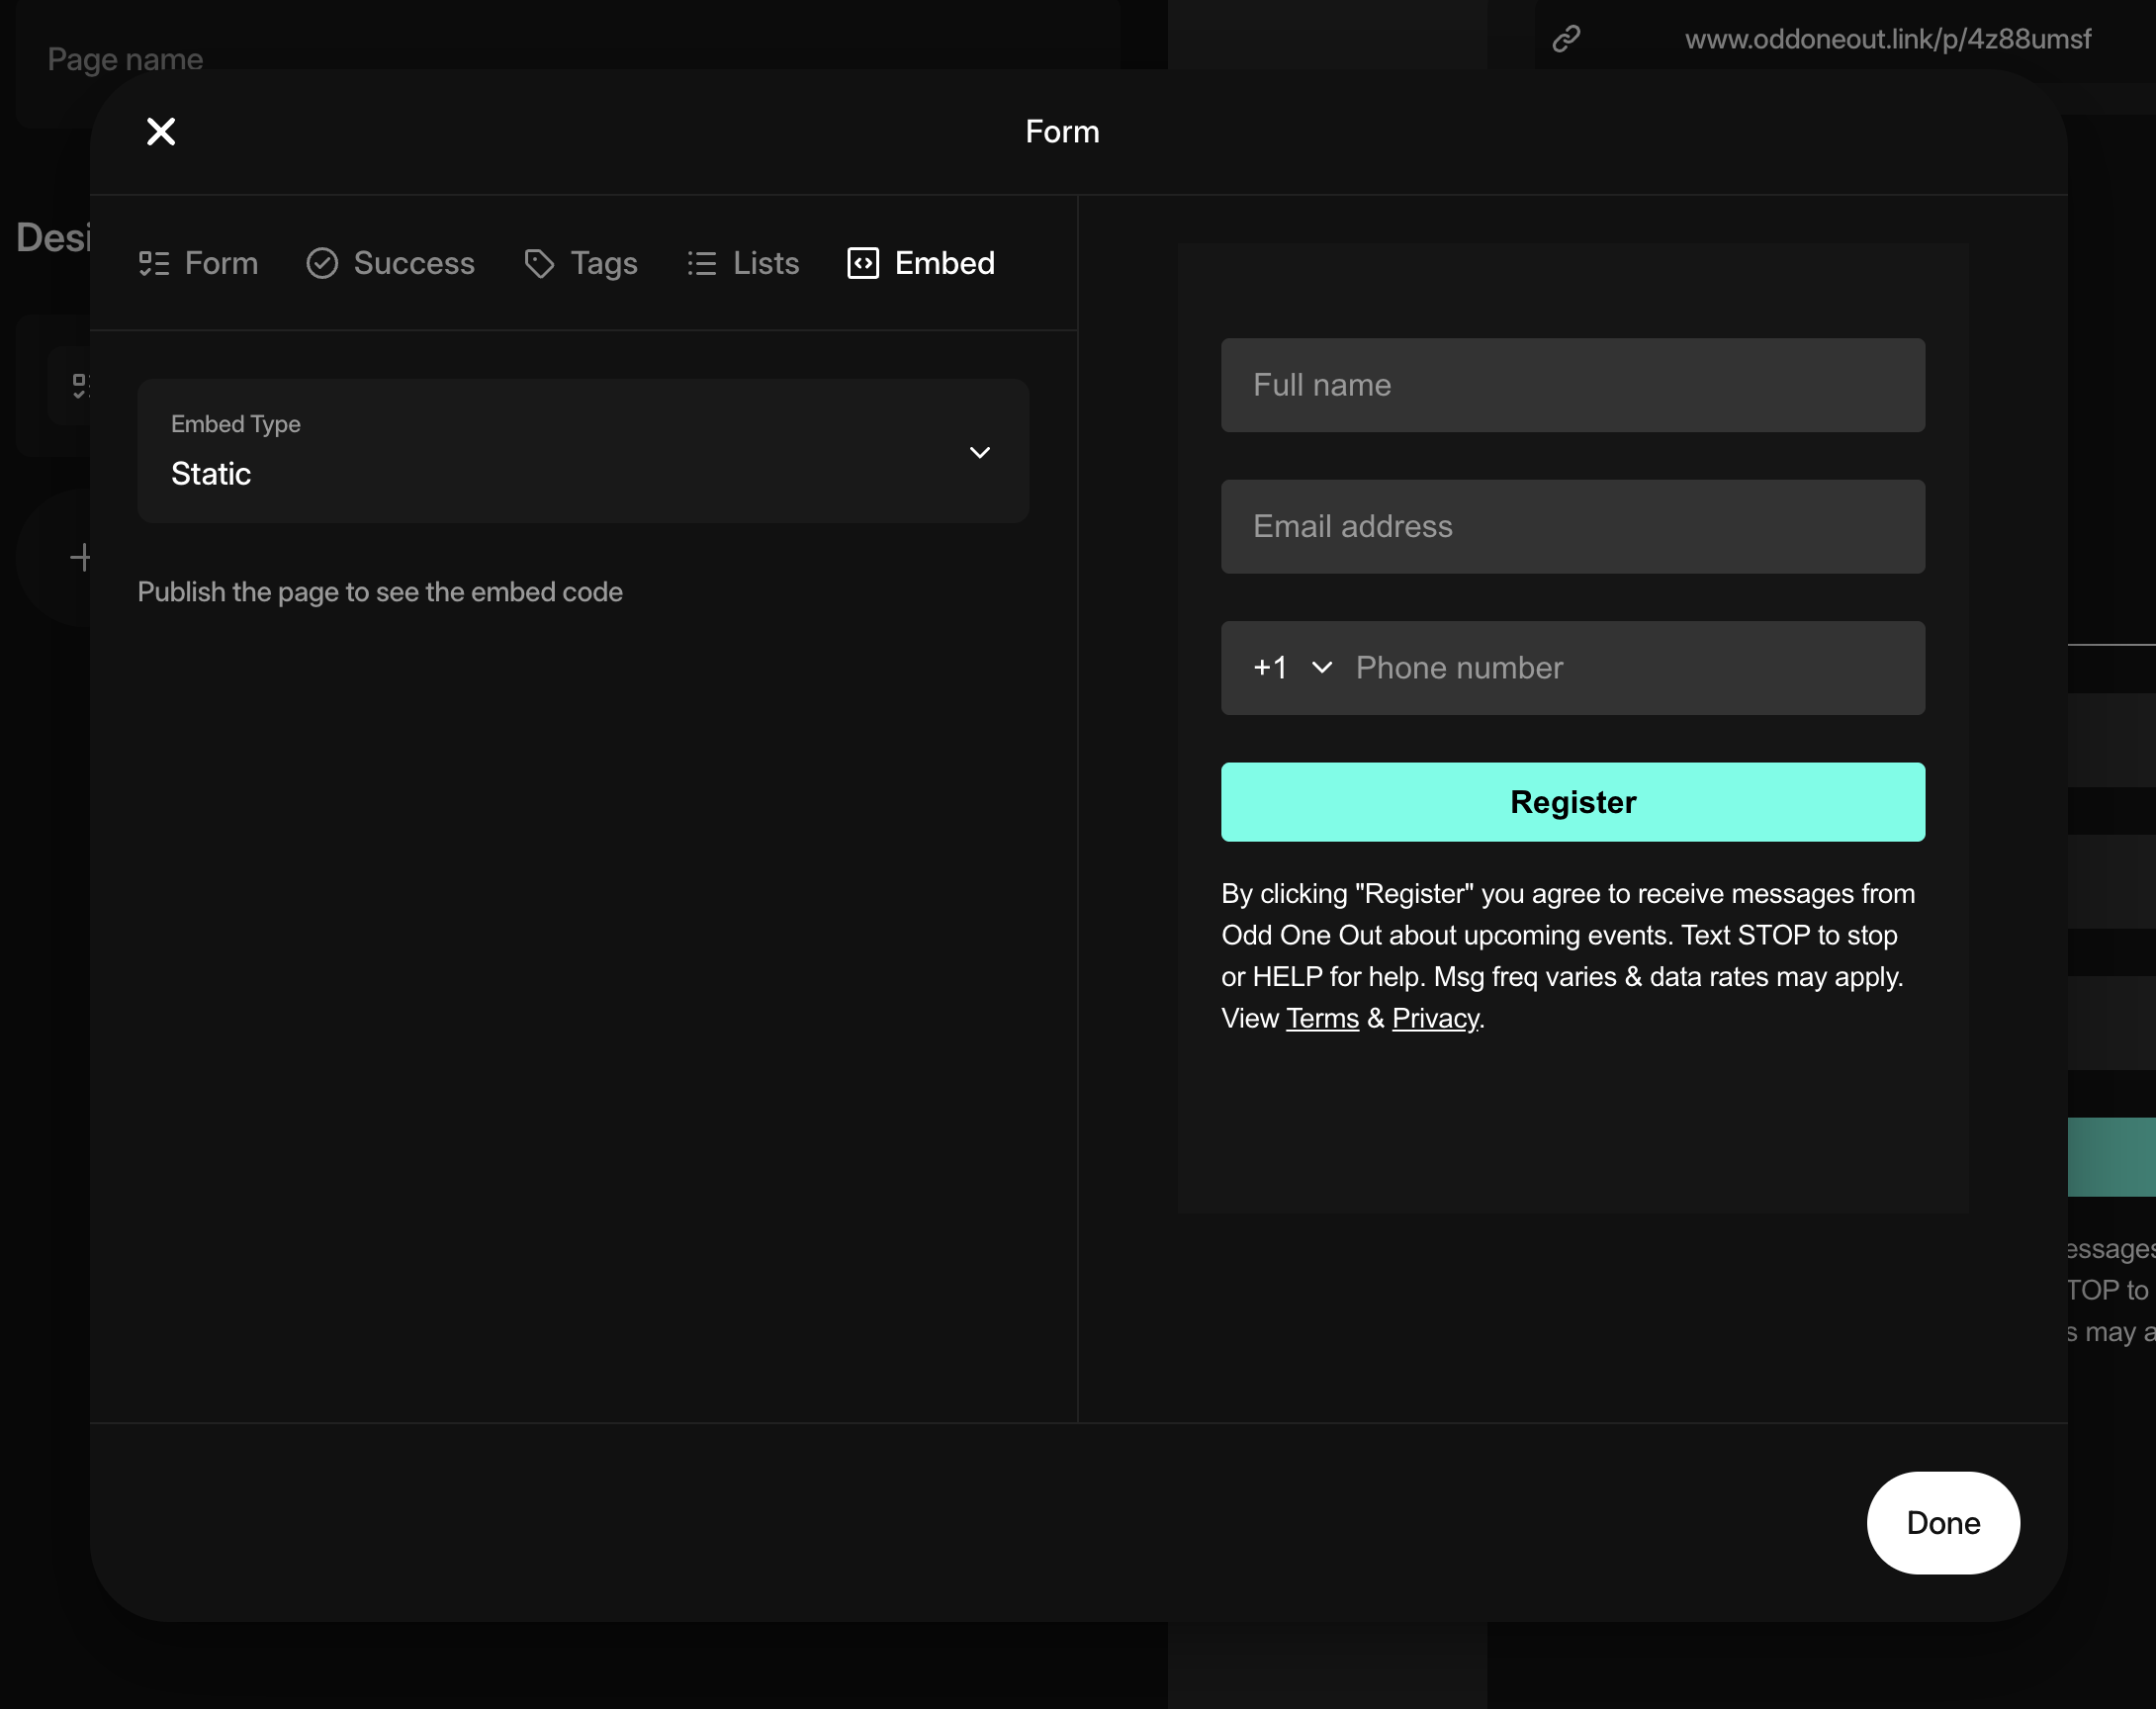Image resolution: width=2156 pixels, height=1709 pixels.
Task: Click the plus icon behind the dialog
Action: tap(80, 557)
